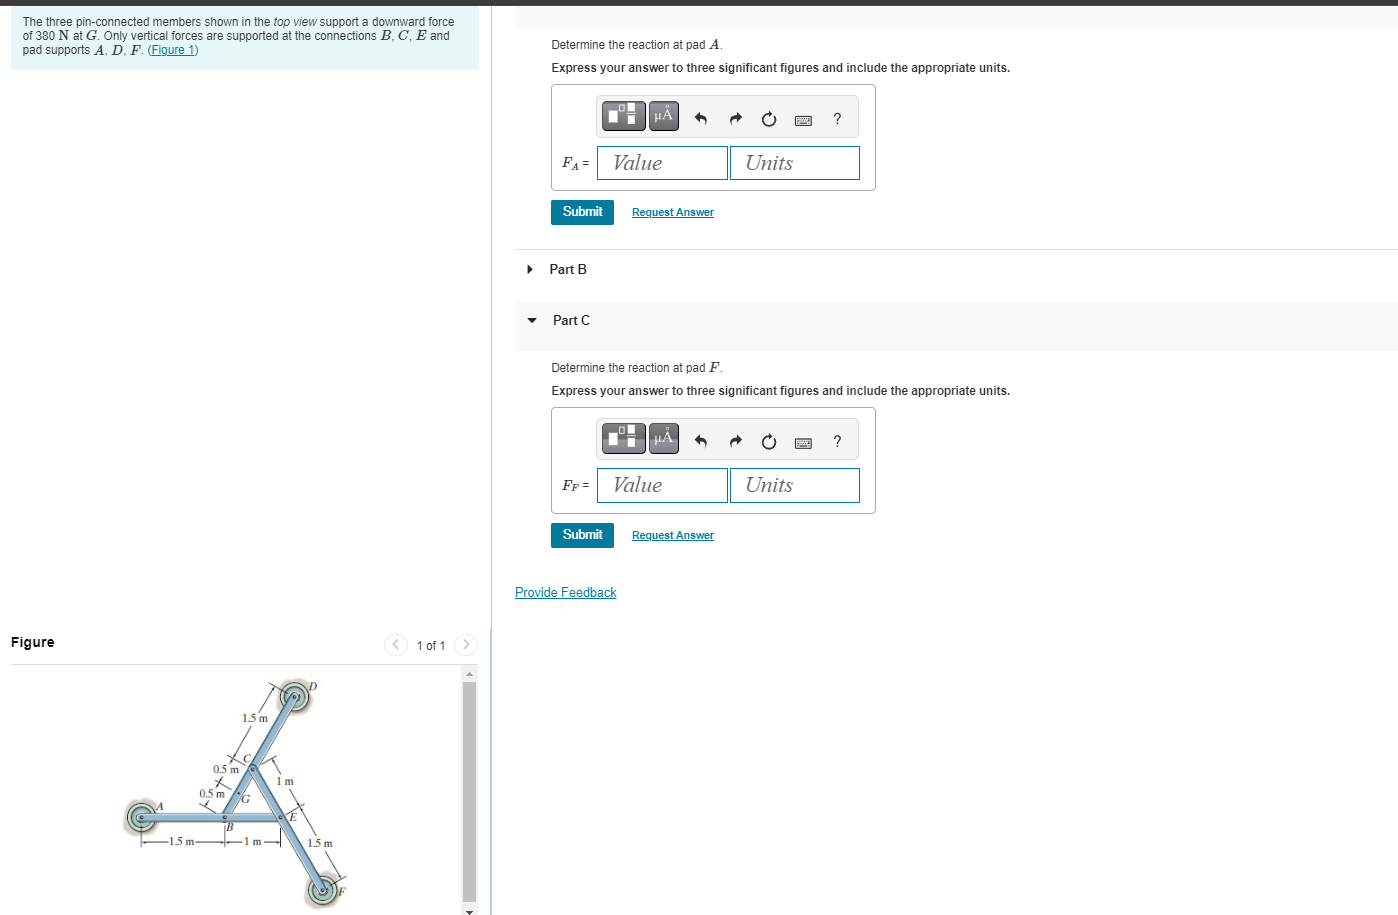Collapse the Part C section
This screenshot has height=915, width=1398.
click(531, 320)
